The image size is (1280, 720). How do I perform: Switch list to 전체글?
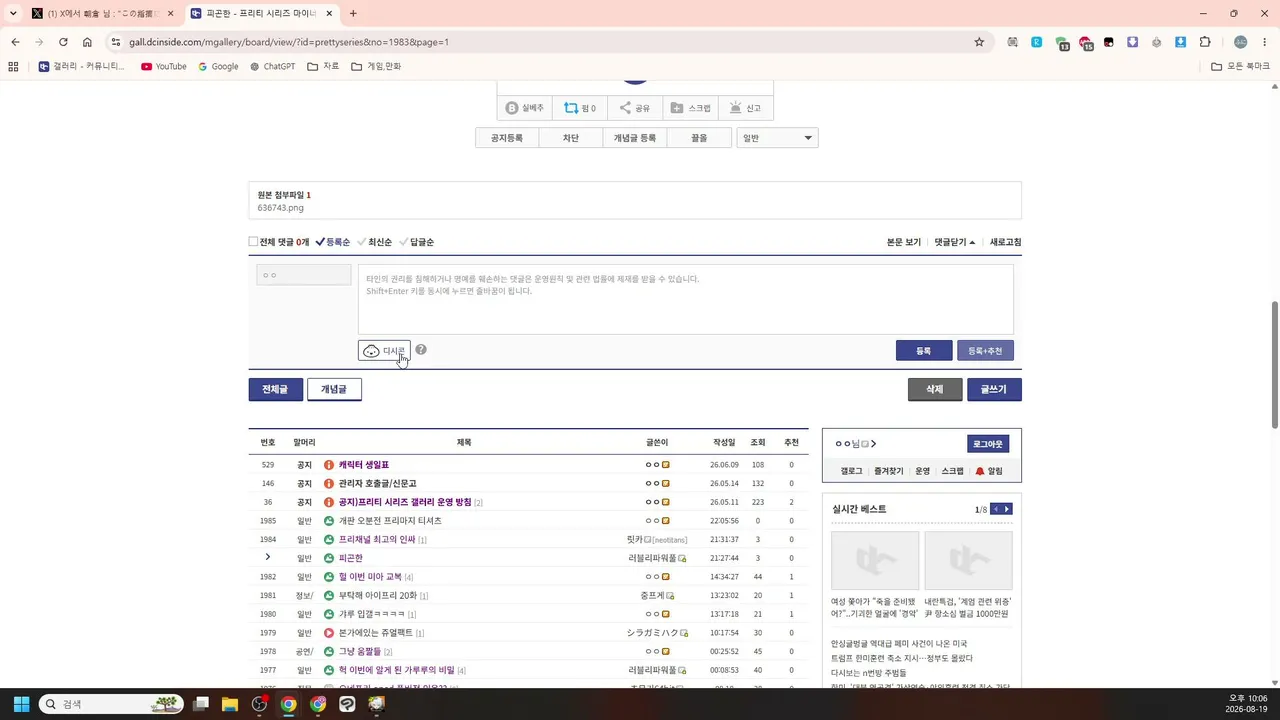pyautogui.click(x=275, y=389)
